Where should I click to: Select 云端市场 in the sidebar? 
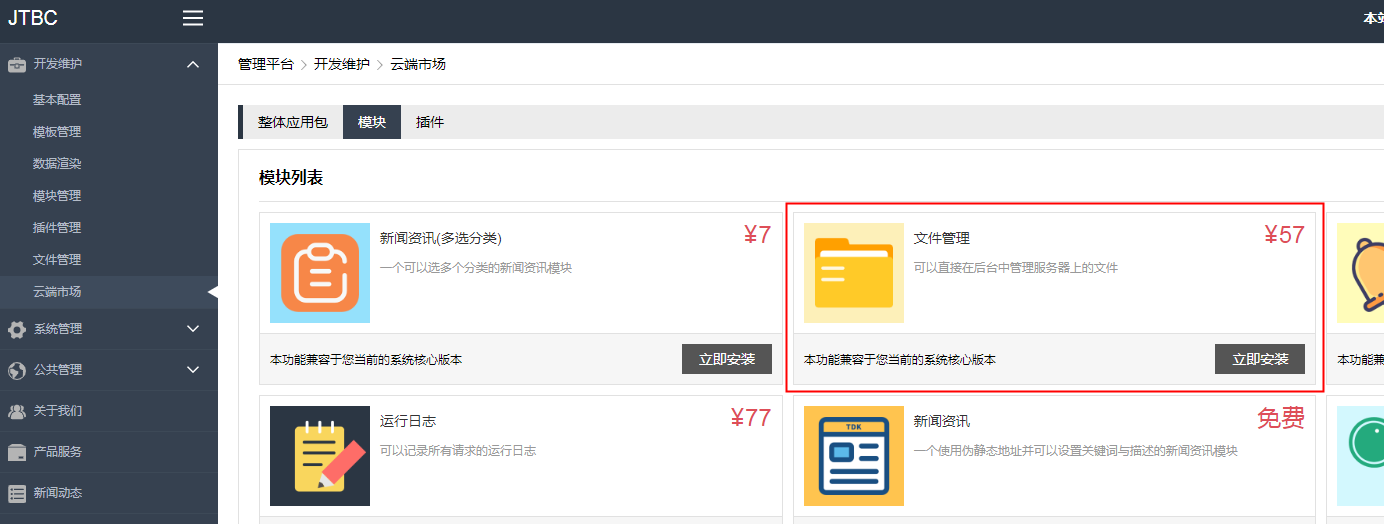pos(57,292)
